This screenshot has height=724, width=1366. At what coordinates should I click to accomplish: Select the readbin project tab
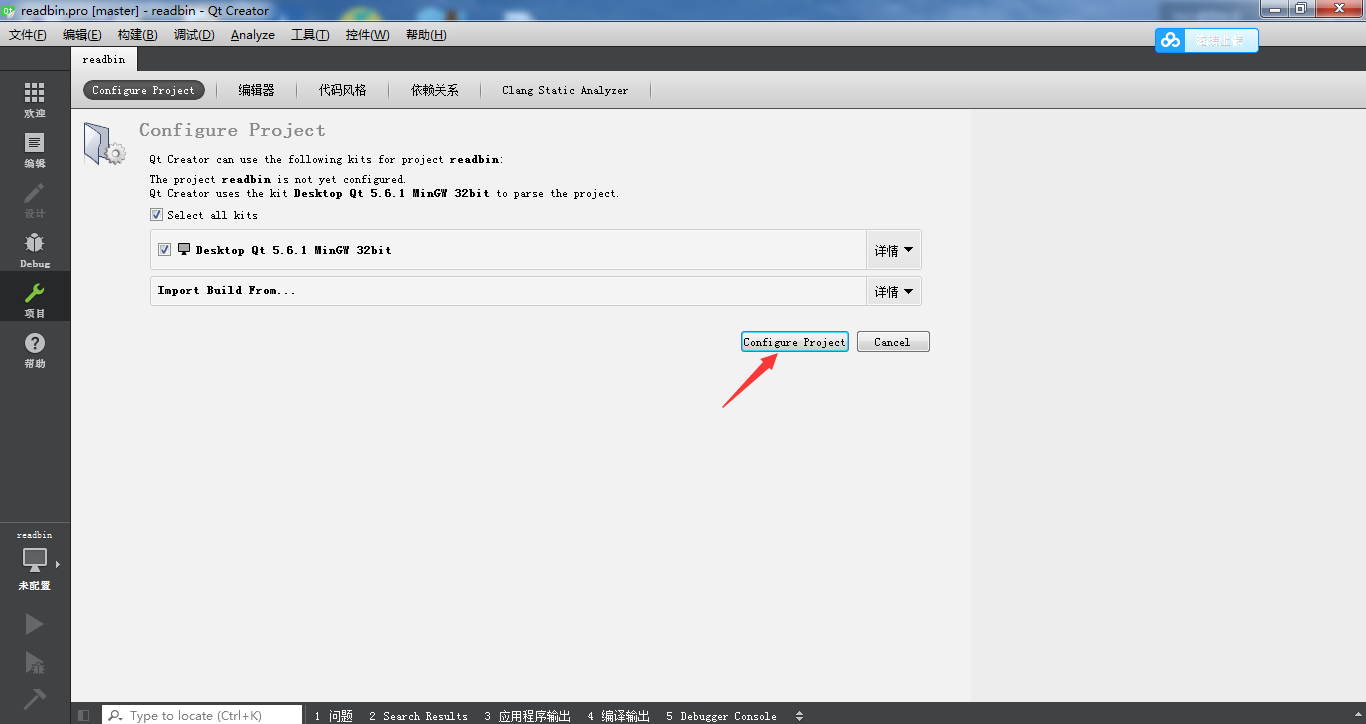point(104,59)
